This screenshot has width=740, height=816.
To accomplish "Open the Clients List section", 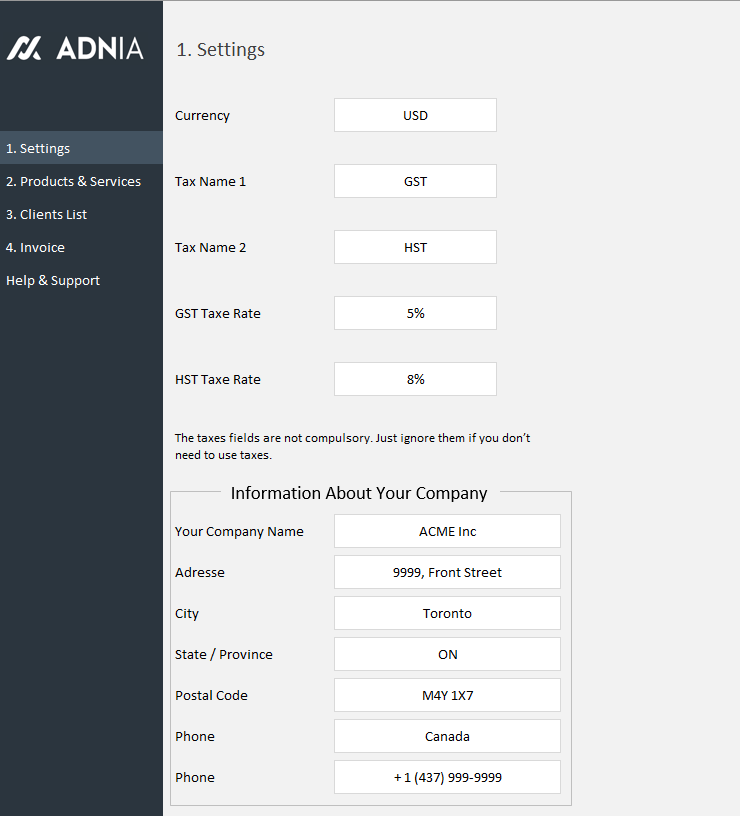I will tap(46, 214).
